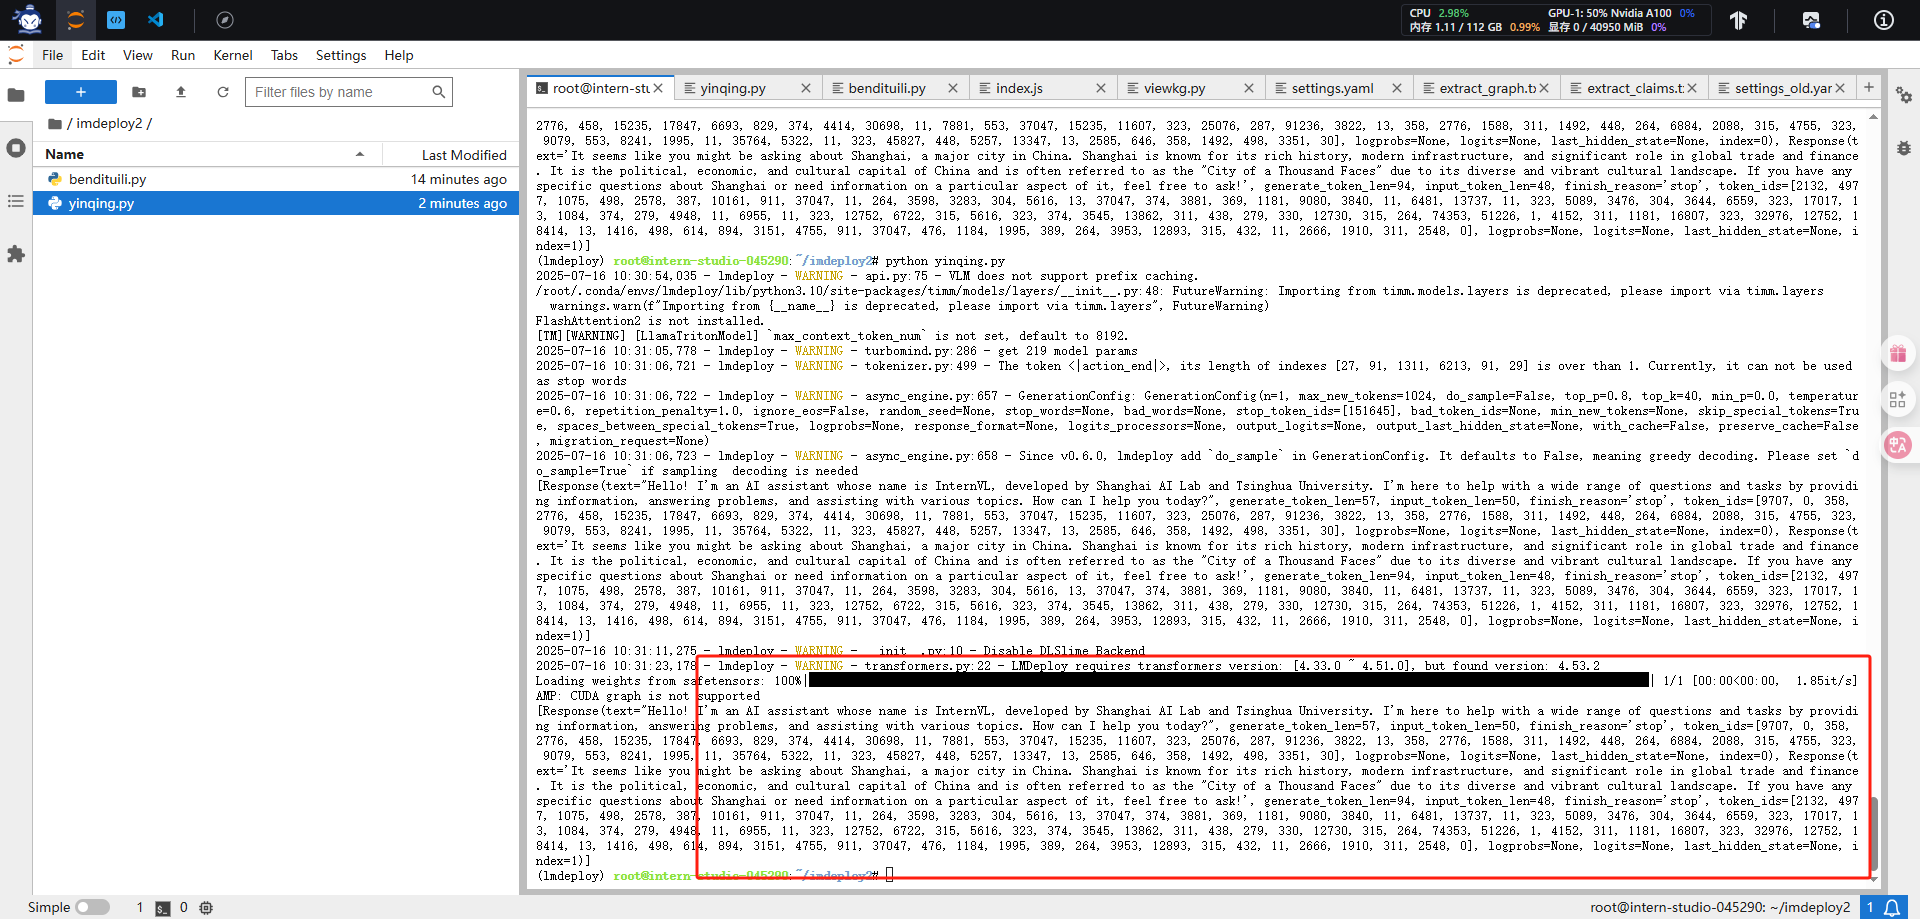Open the Tabs menu

(284, 55)
